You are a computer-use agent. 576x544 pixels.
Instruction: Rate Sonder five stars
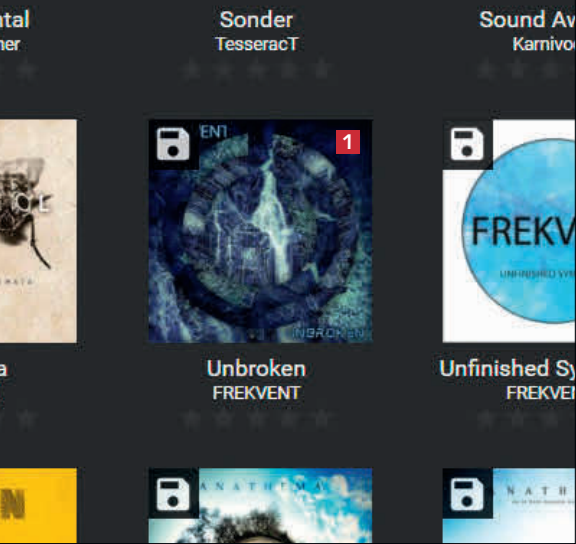[x=322, y=69]
